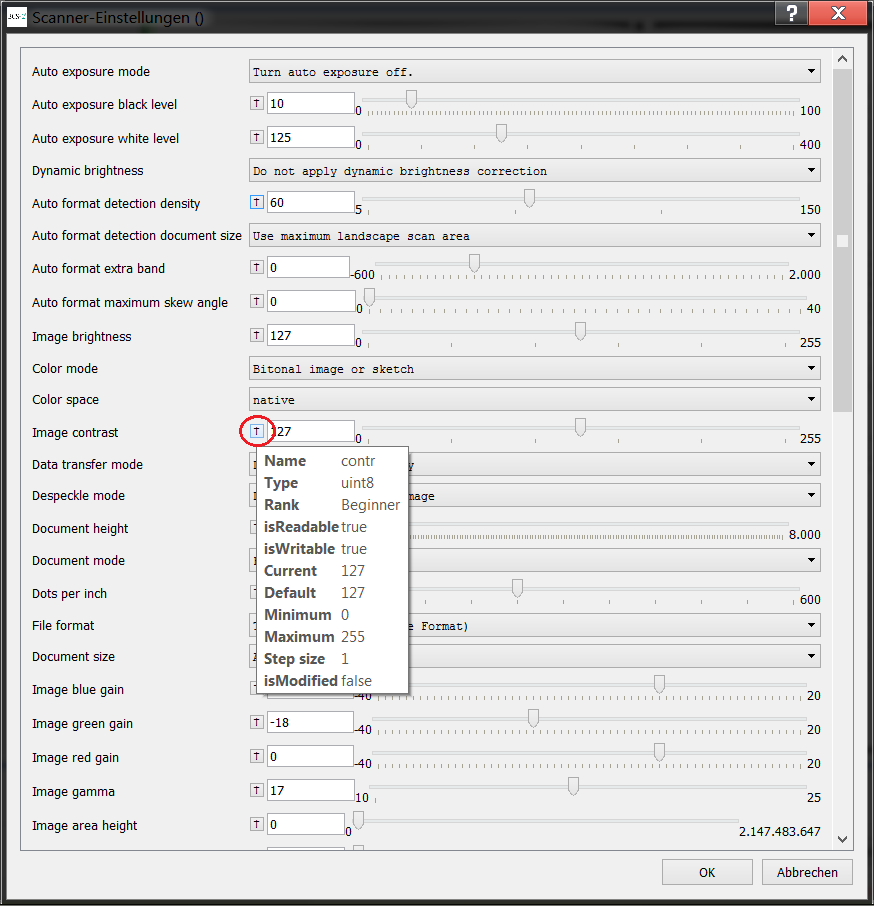This screenshot has height=906, width=874.
Task: Click 'Dots per inch' label
Action: coord(69,594)
